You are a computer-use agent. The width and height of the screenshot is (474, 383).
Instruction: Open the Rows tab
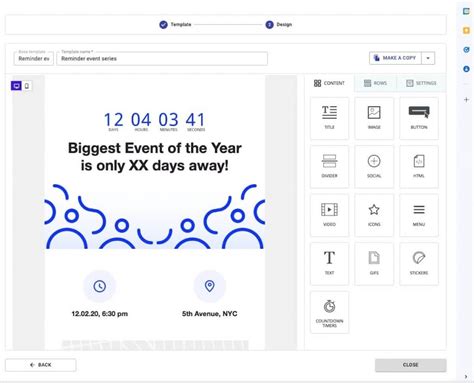pyautogui.click(x=375, y=83)
